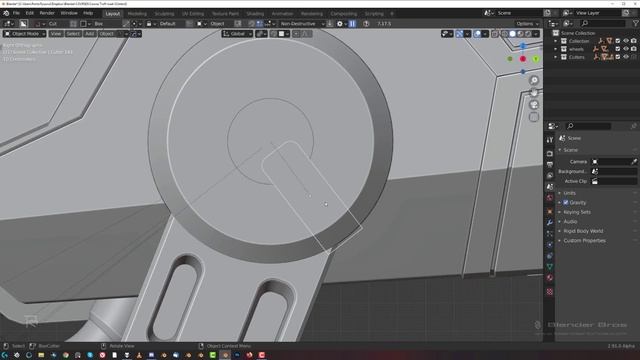640x360 pixels.
Task: Hide the wheels collection using its eye icon
Action: pyautogui.click(x=626, y=49)
